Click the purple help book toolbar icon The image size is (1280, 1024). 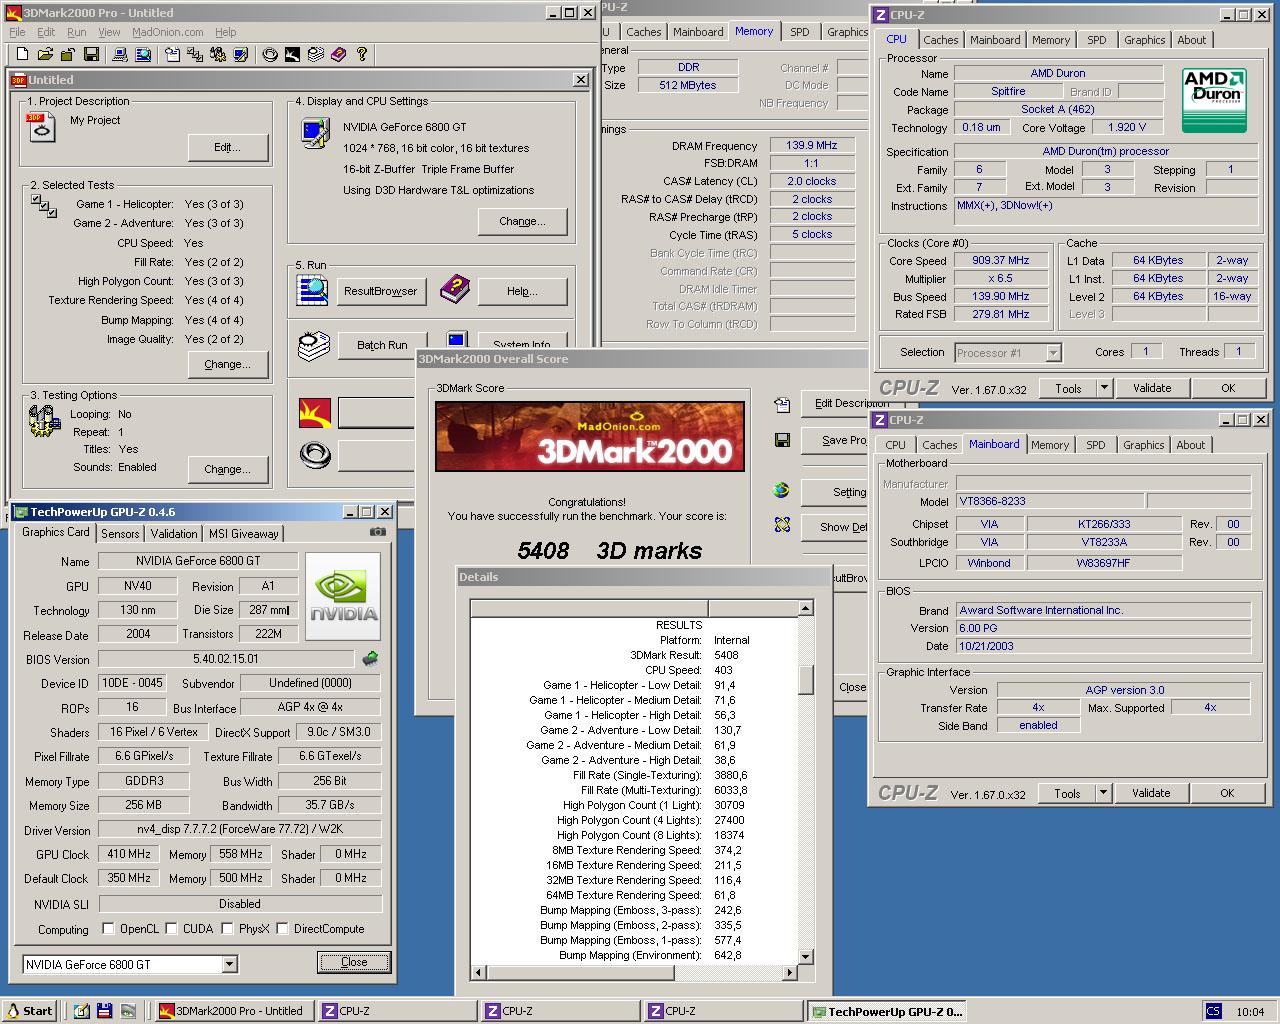[x=338, y=54]
